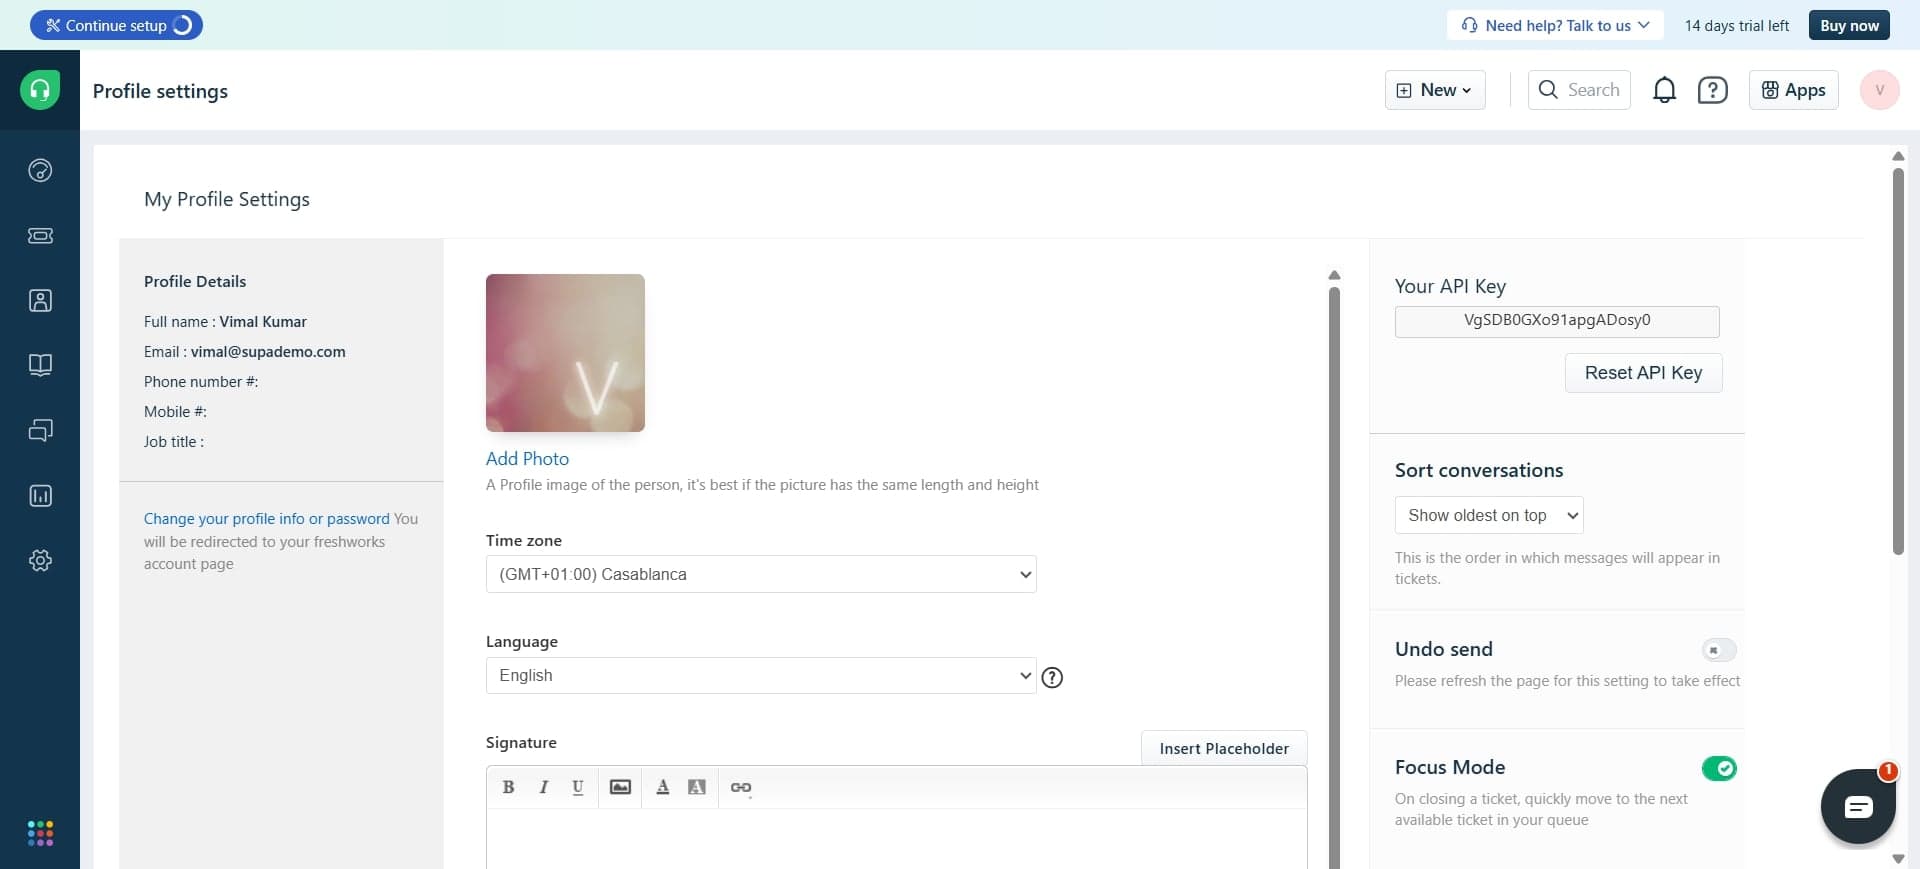Open the Freshworks app switcher dots
Viewport: 1920px width, 869px height.
click(x=40, y=833)
